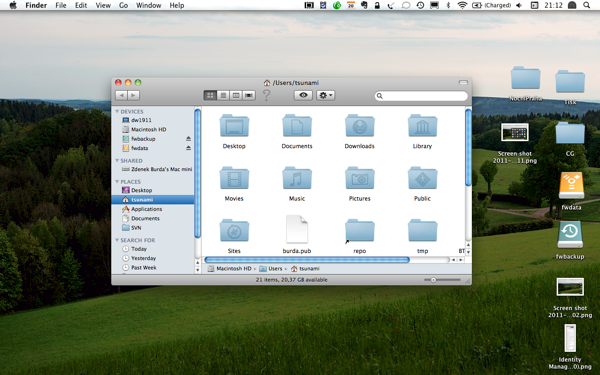Open the volume control in menu bar
This screenshot has width=600, height=375.
tap(519, 5)
